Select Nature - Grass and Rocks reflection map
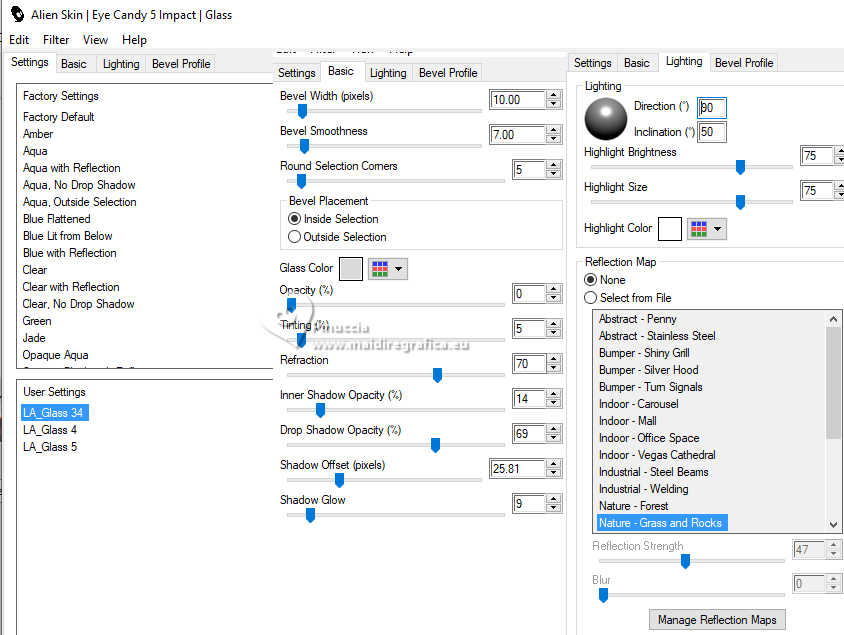The image size is (844, 635). click(662, 523)
